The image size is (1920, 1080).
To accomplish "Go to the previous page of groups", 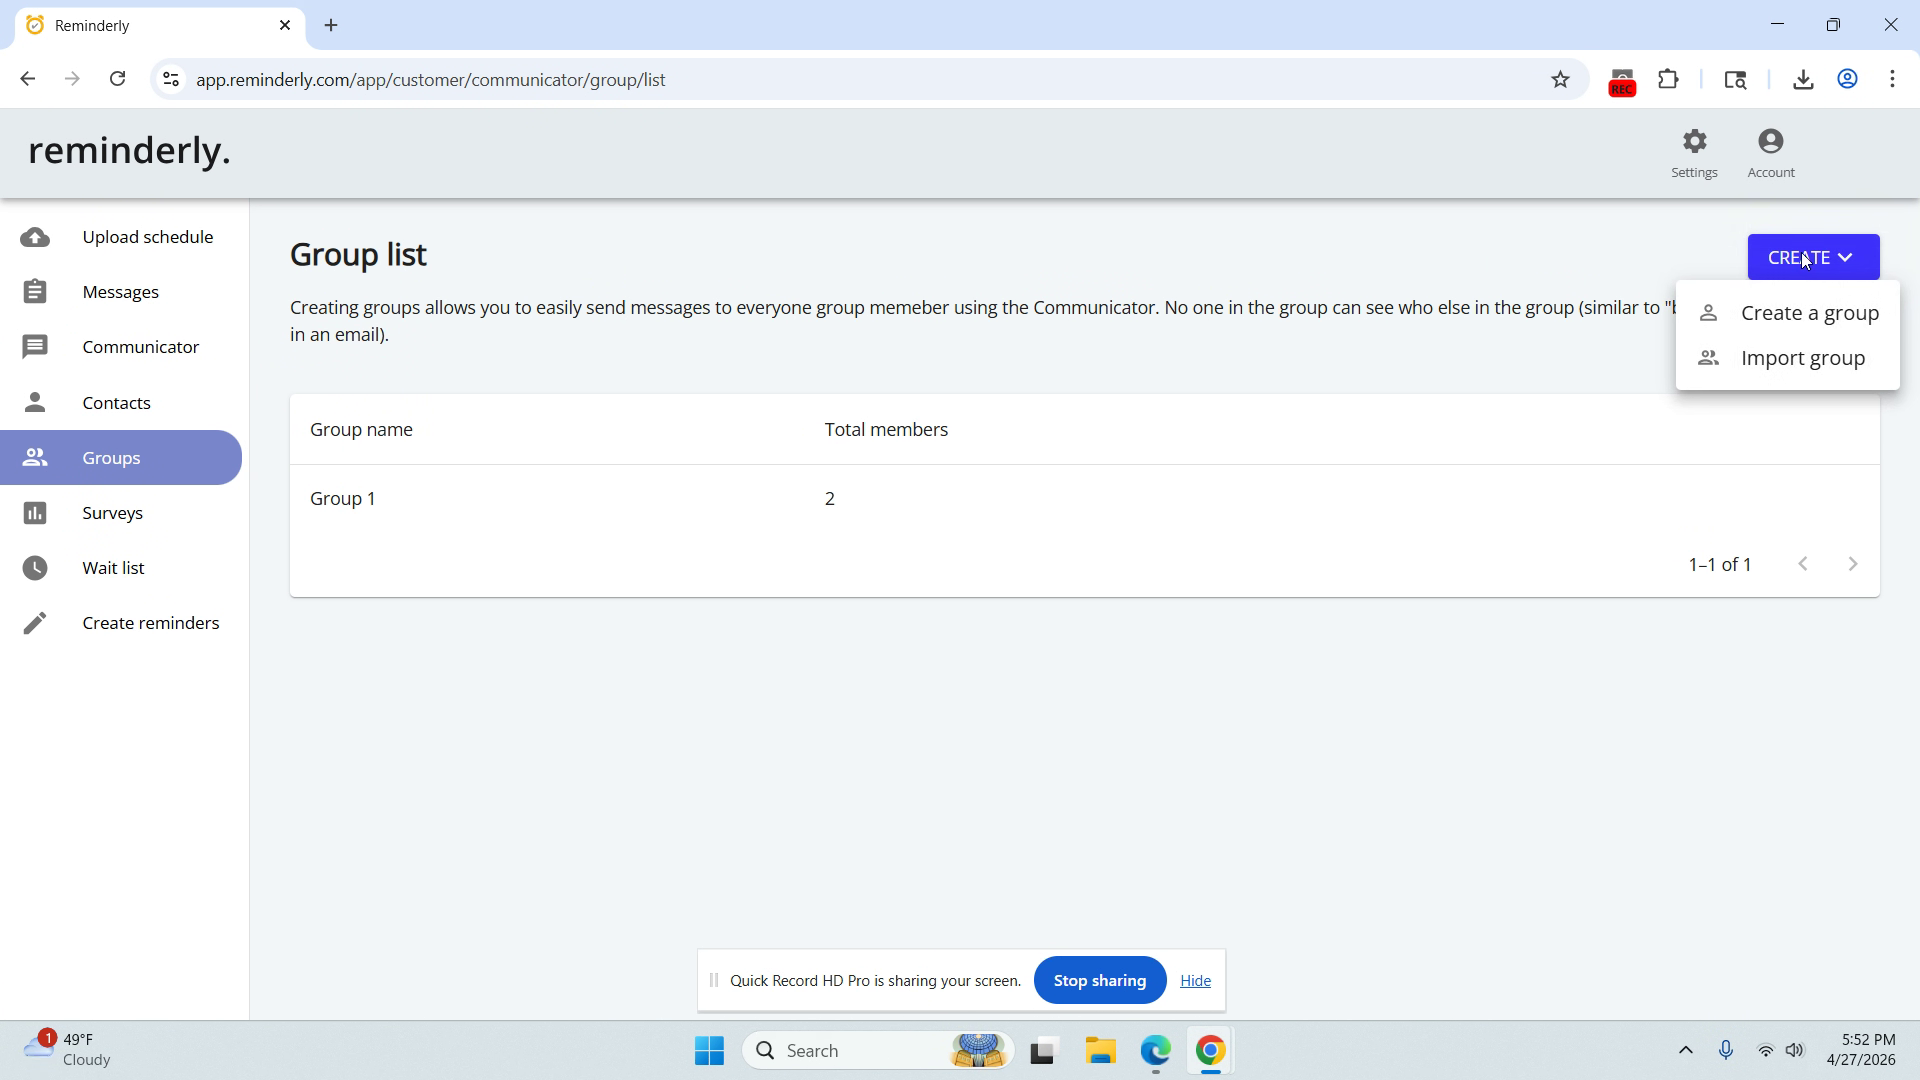I will 1803,565.
